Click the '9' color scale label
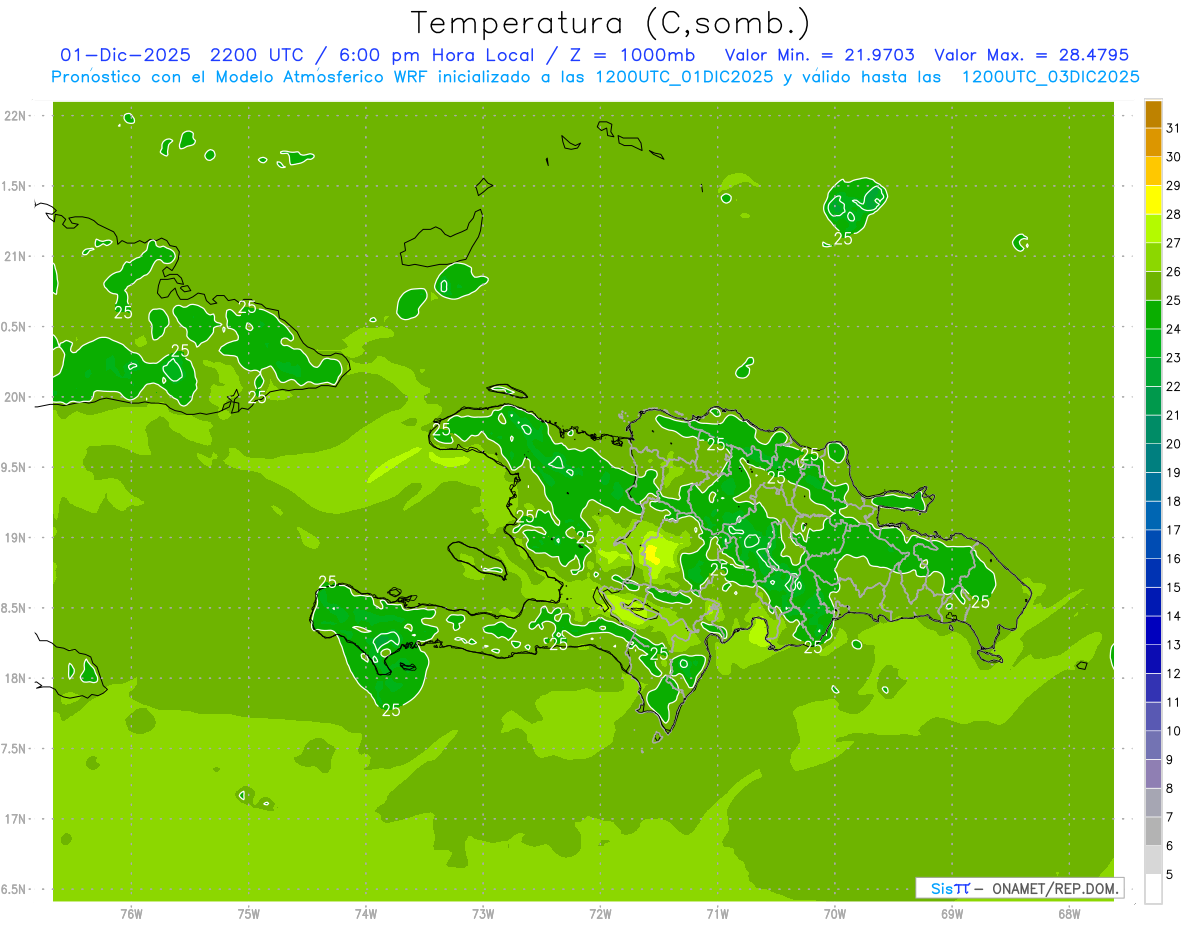1200x927 pixels. [1170, 760]
